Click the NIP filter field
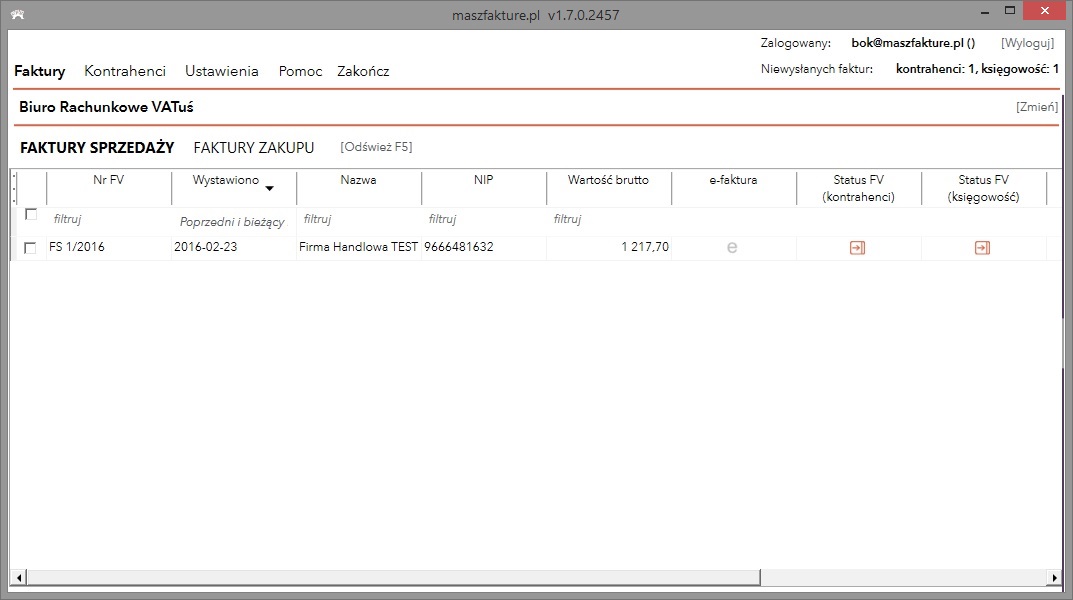 tap(484, 219)
